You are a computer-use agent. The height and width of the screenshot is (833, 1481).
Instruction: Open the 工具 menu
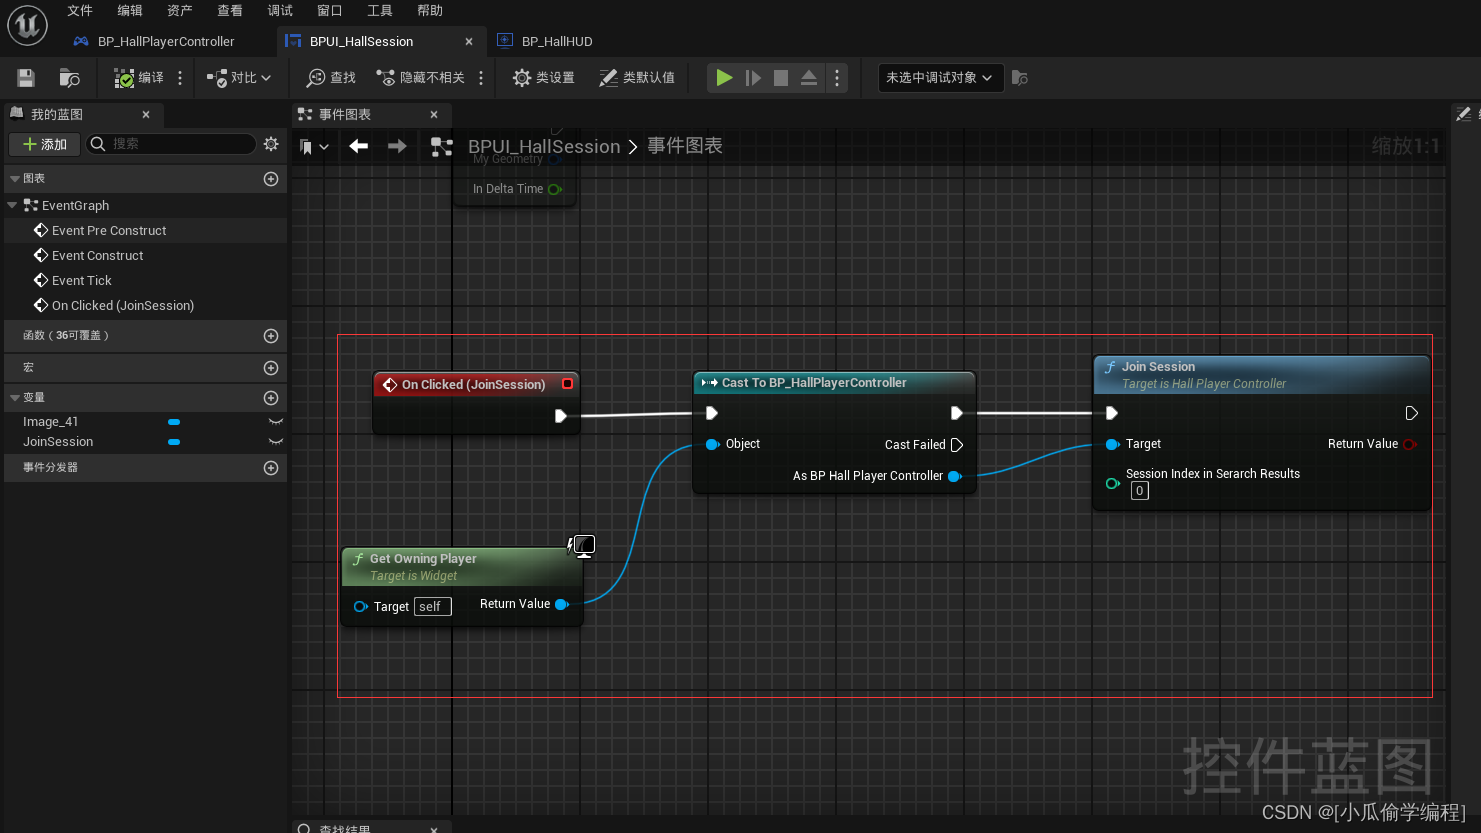pyautogui.click(x=380, y=10)
